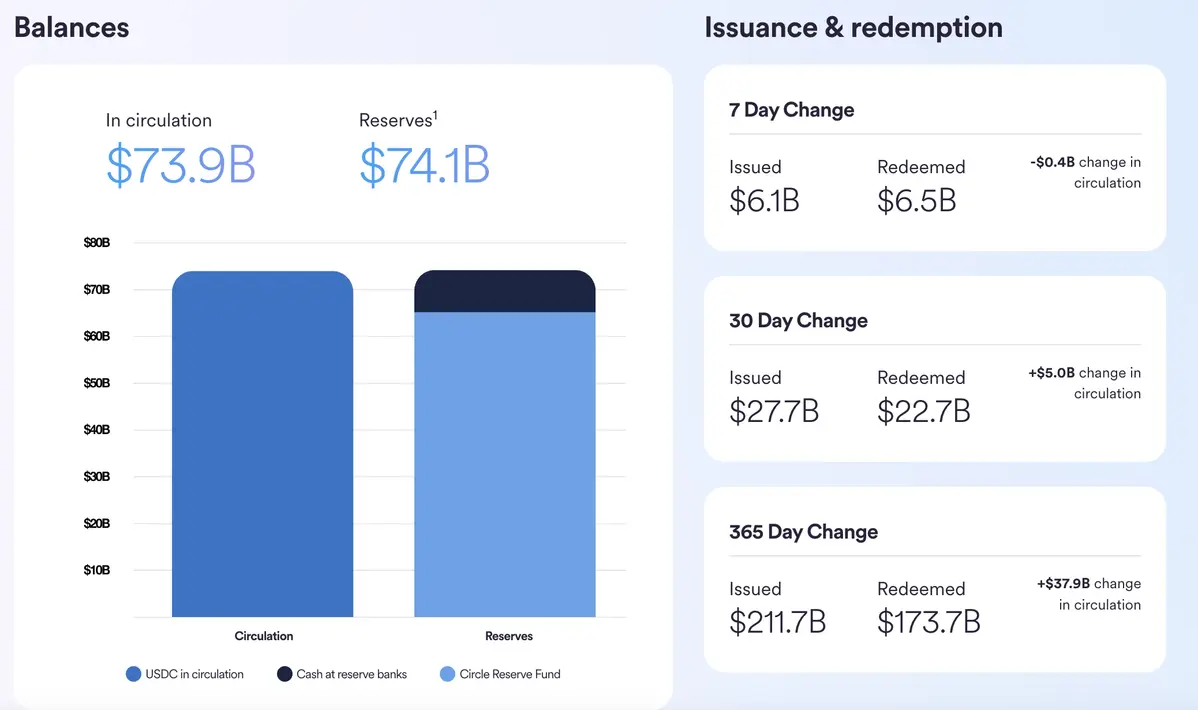Click the light blue Circle Reserve Fund bar segment
Viewport: 1198px width, 710px height.
coord(504,465)
